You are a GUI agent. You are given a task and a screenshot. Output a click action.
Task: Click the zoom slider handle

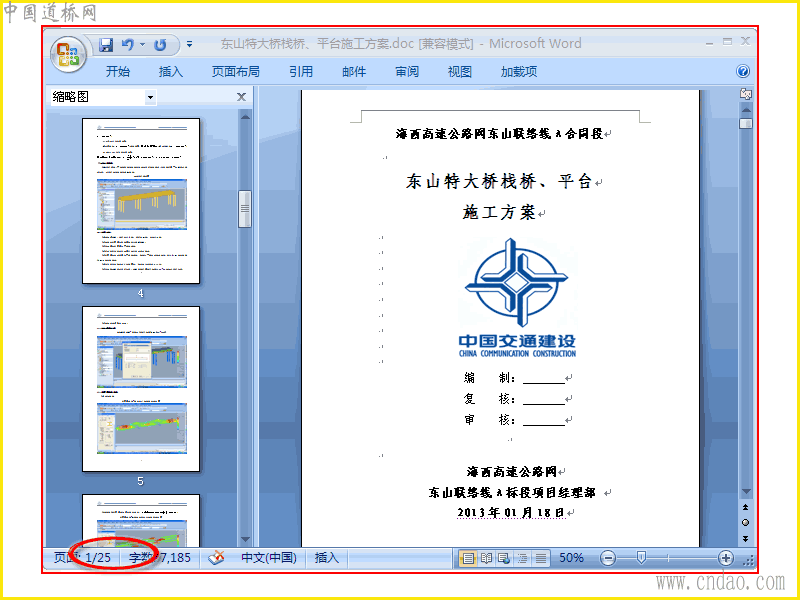[x=641, y=558]
